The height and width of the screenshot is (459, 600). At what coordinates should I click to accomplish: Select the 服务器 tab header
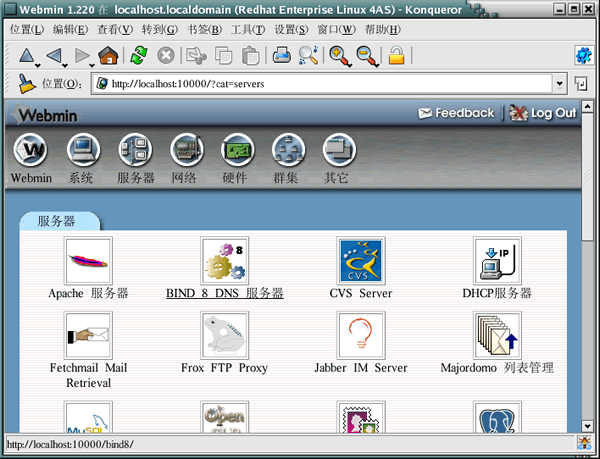[60, 221]
